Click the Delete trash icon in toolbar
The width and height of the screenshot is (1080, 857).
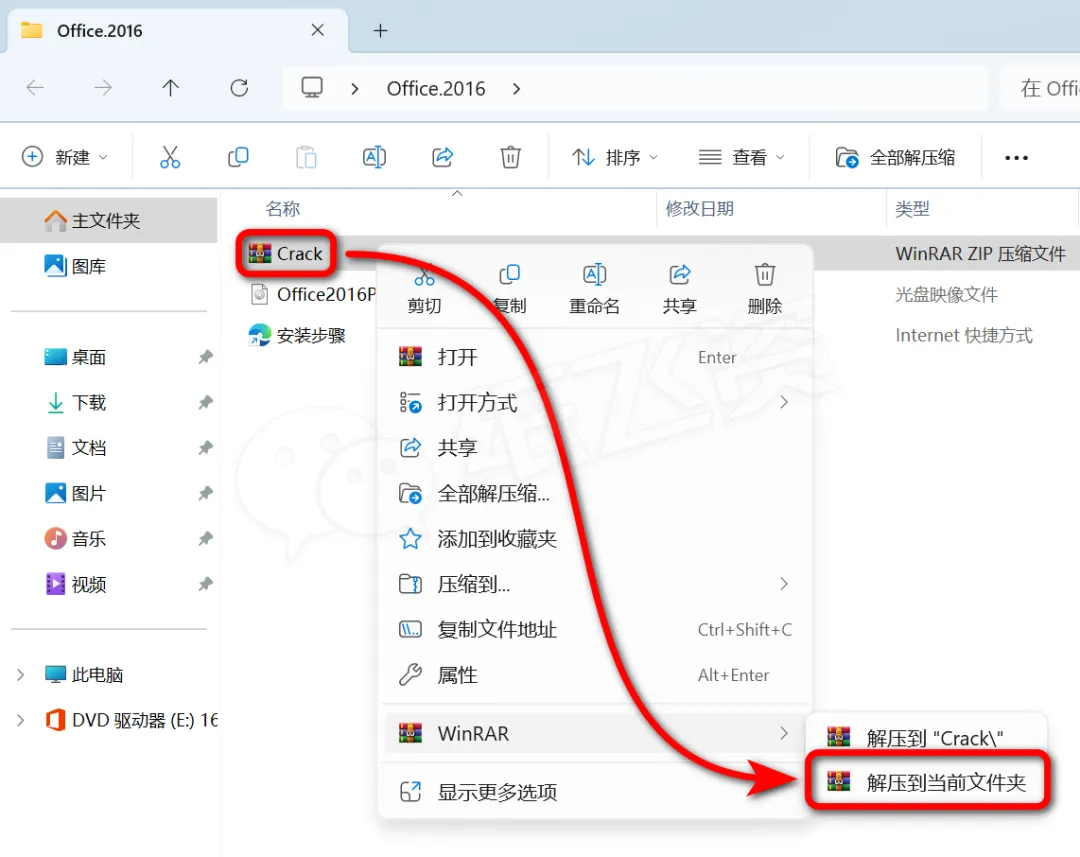click(510, 157)
